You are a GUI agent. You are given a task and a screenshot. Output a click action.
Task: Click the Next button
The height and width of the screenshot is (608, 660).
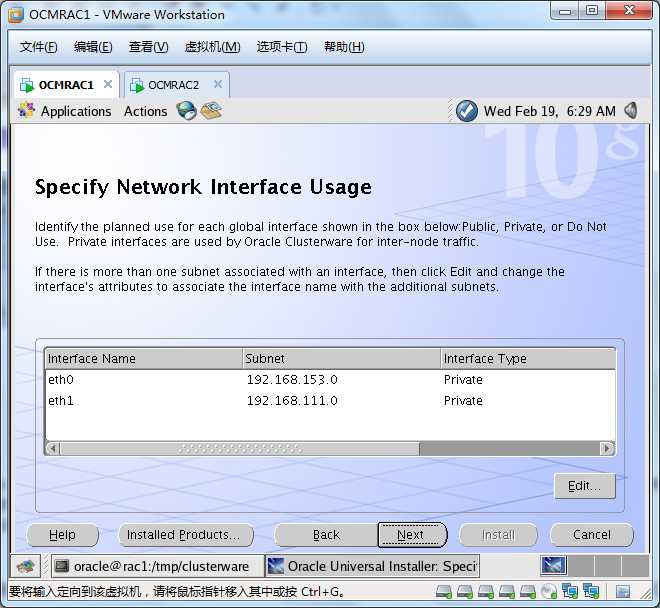[412, 535]
